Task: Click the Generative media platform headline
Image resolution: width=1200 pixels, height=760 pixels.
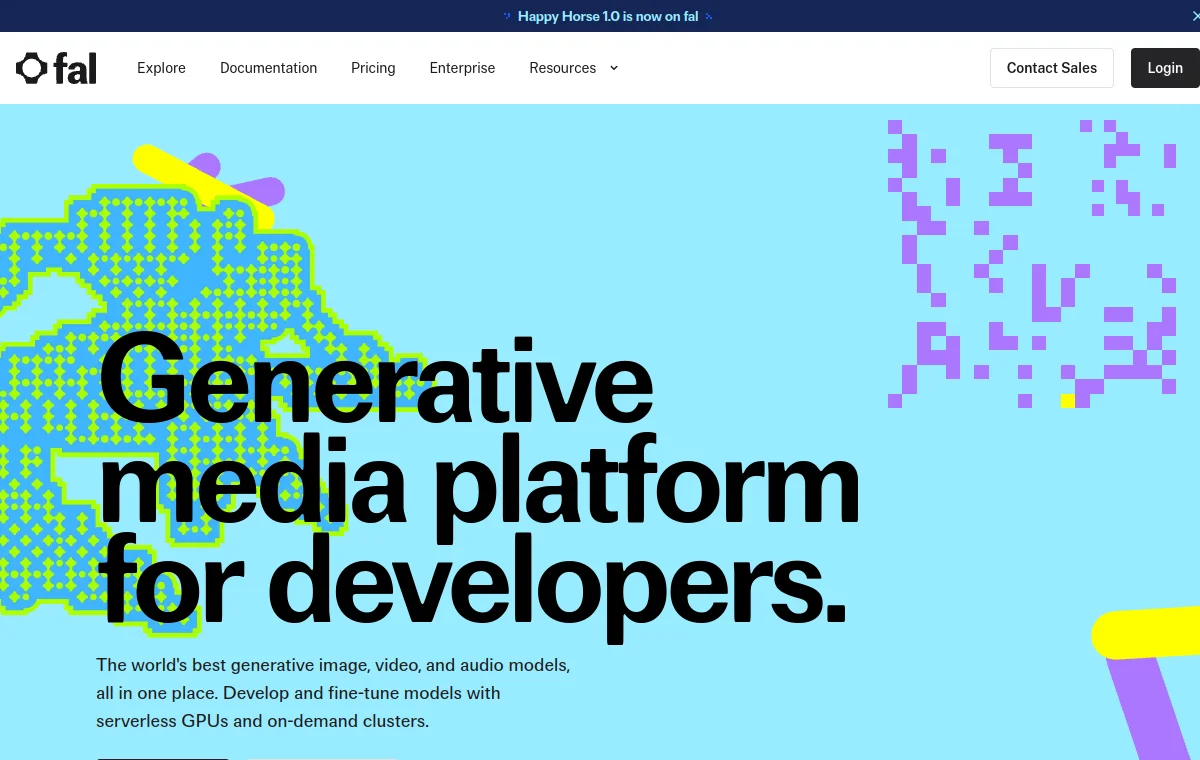Action: click(478, 485)
